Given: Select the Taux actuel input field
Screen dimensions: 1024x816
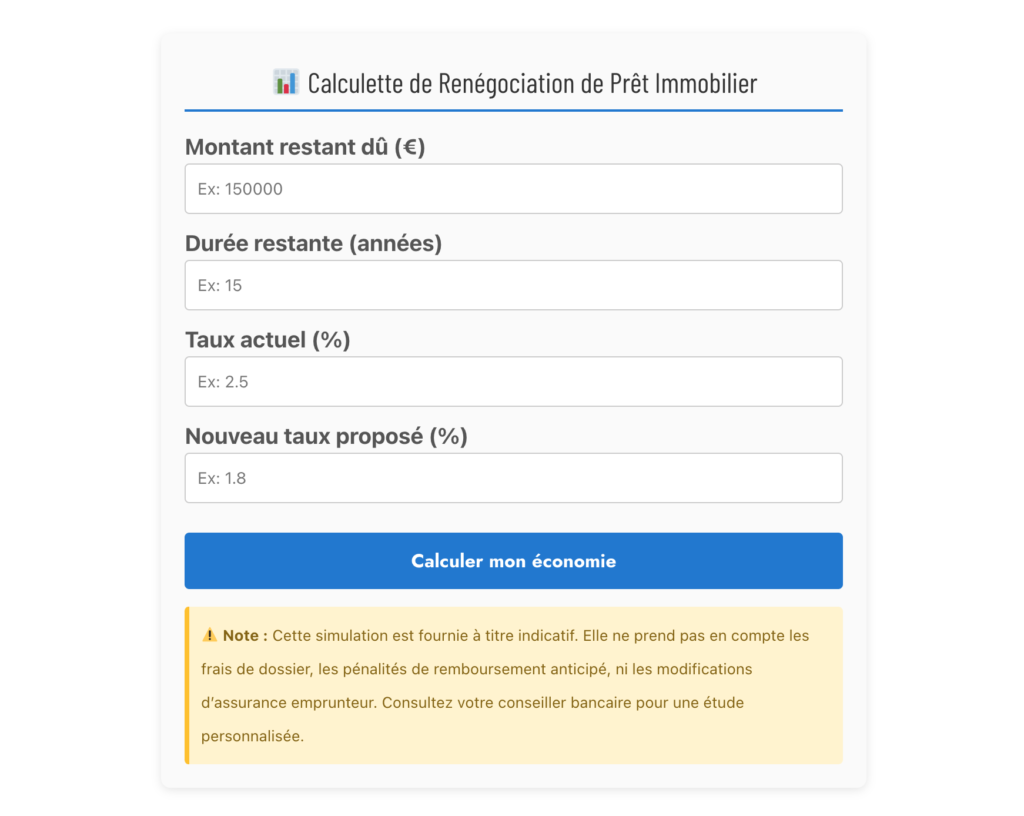Looking at the screenshot, I should pyautogui.click(x=513, y=381).
